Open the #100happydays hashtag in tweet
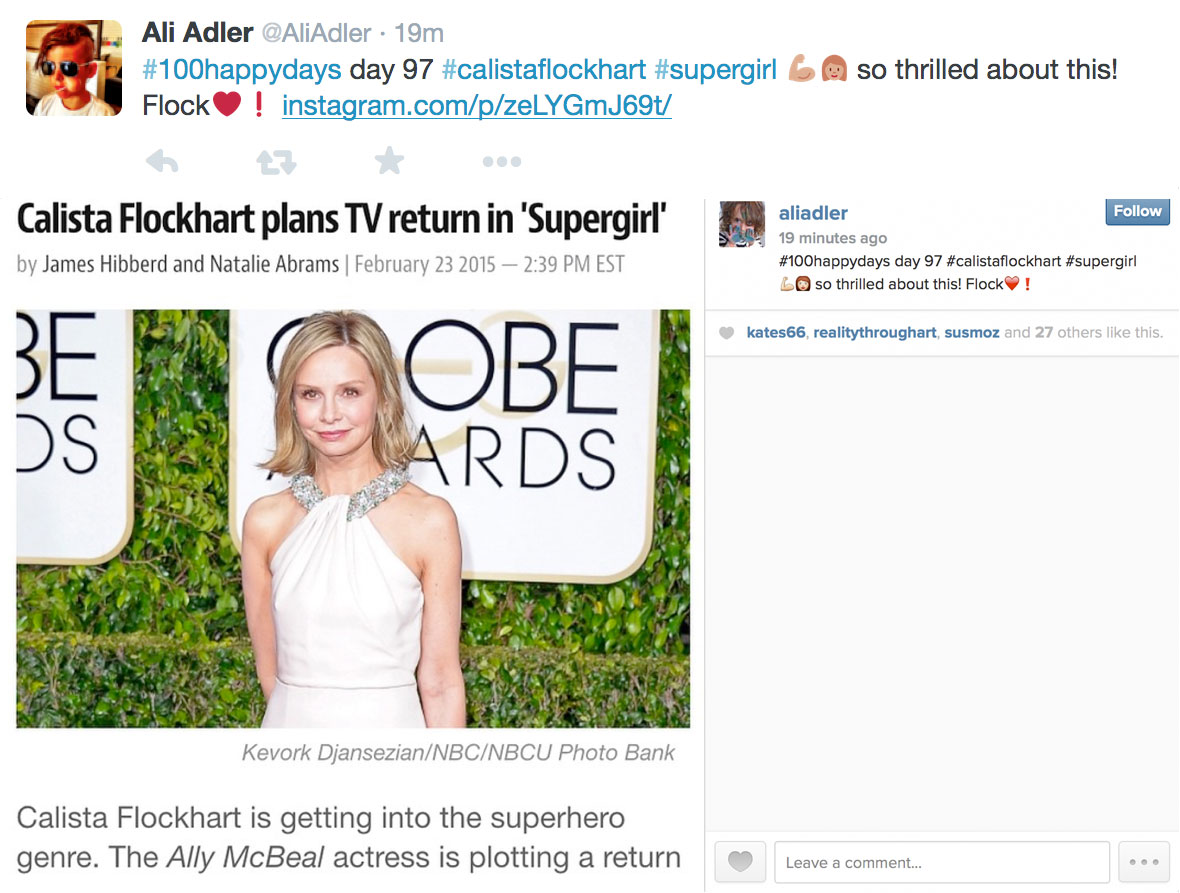Screen dimensions: 1180x893 242,69
